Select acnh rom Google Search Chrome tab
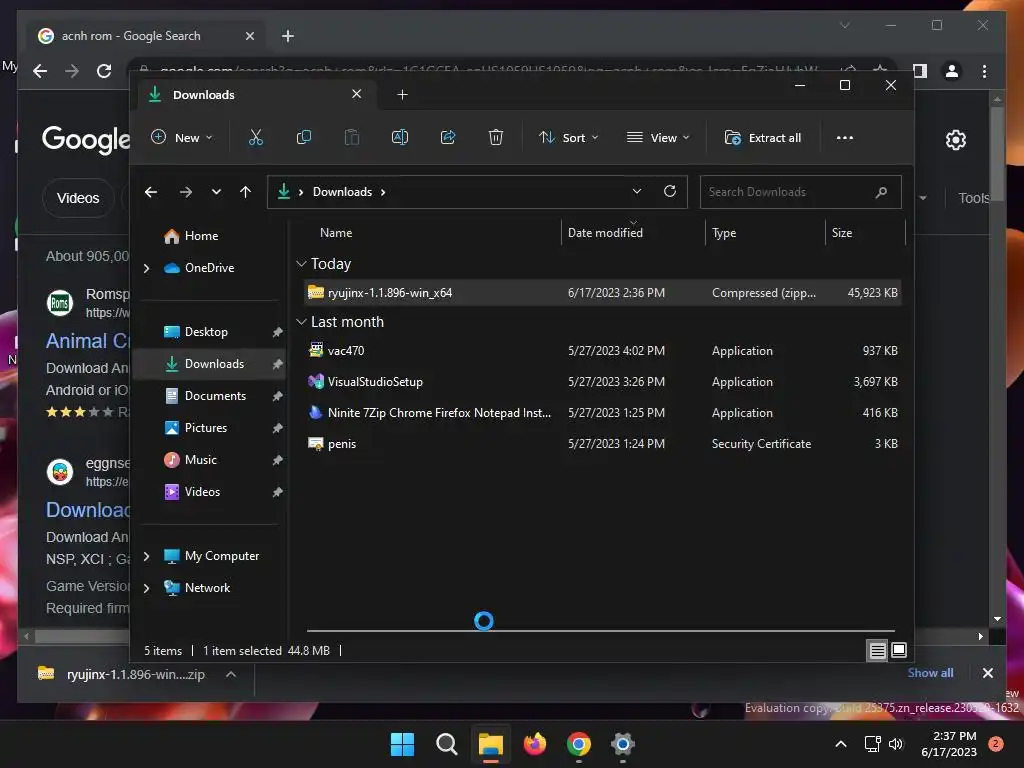The image size is (1024, 768). [x=147, y=36]
